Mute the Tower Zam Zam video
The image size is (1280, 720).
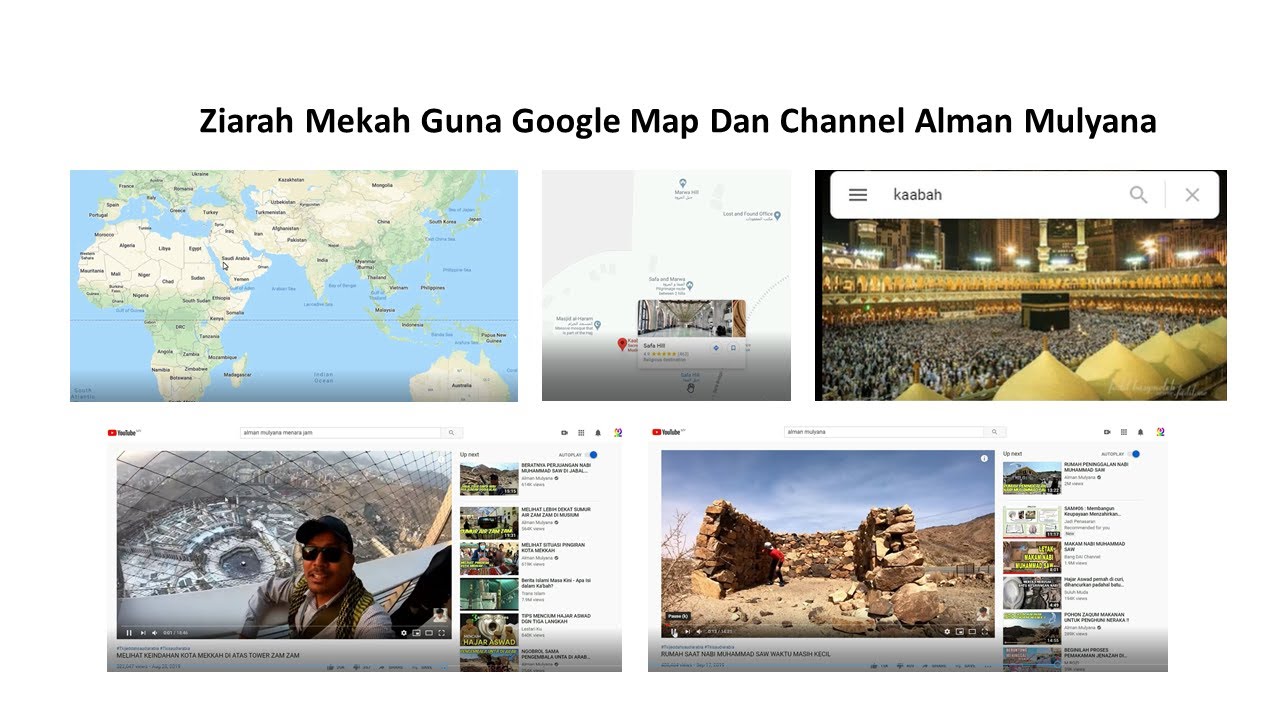click(154, 633)
